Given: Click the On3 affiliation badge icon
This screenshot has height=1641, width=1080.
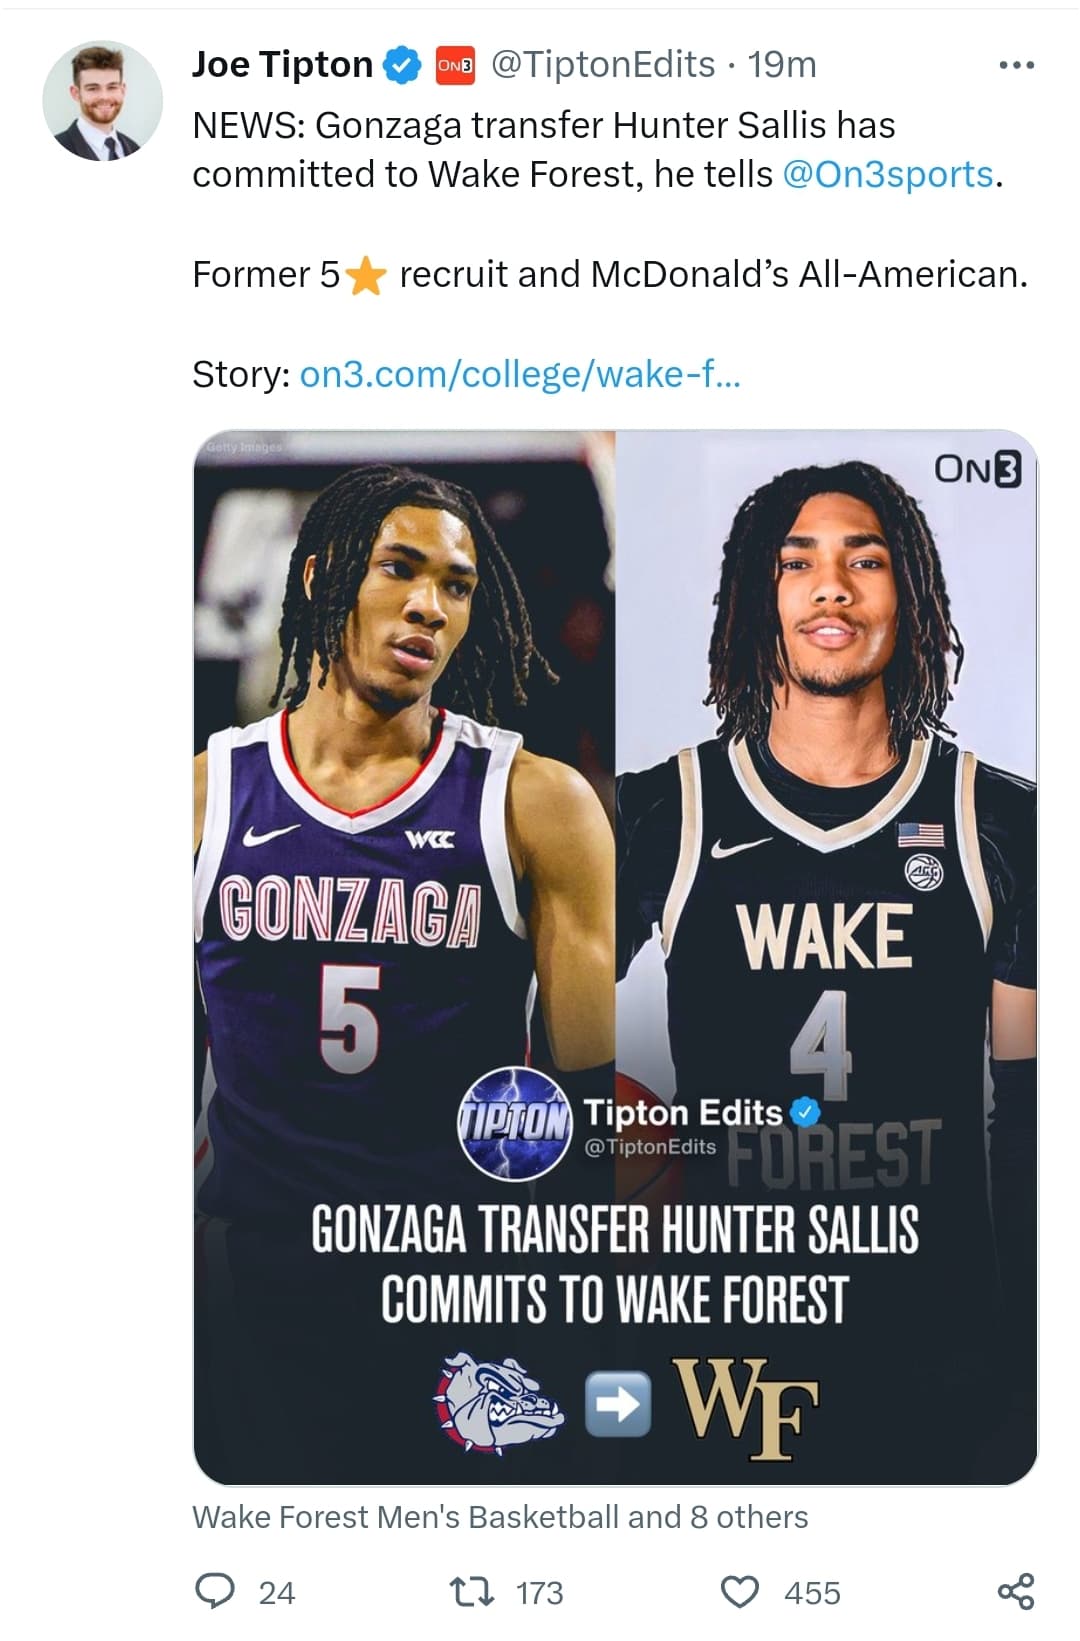Looking at the screenshot, I should point(455,65).
